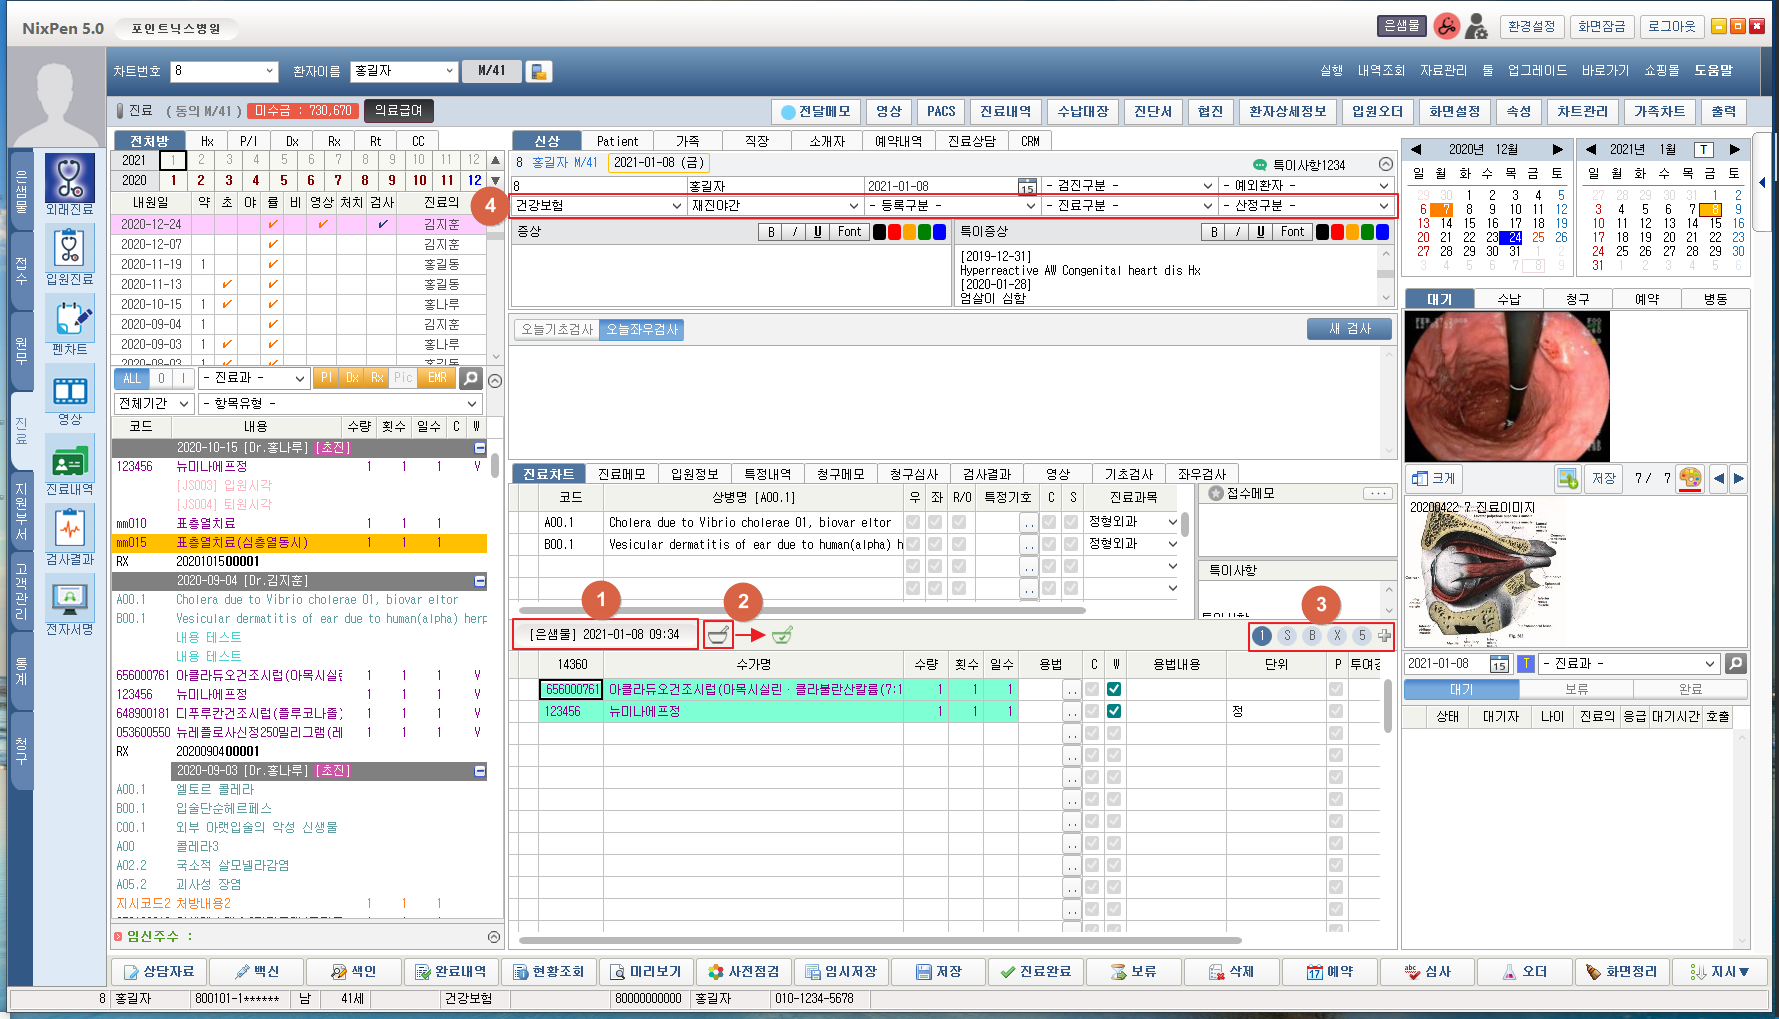Expand the 재진야간 visit type dropdown
Screen dimensions: 1779x1019
(774, 206)
